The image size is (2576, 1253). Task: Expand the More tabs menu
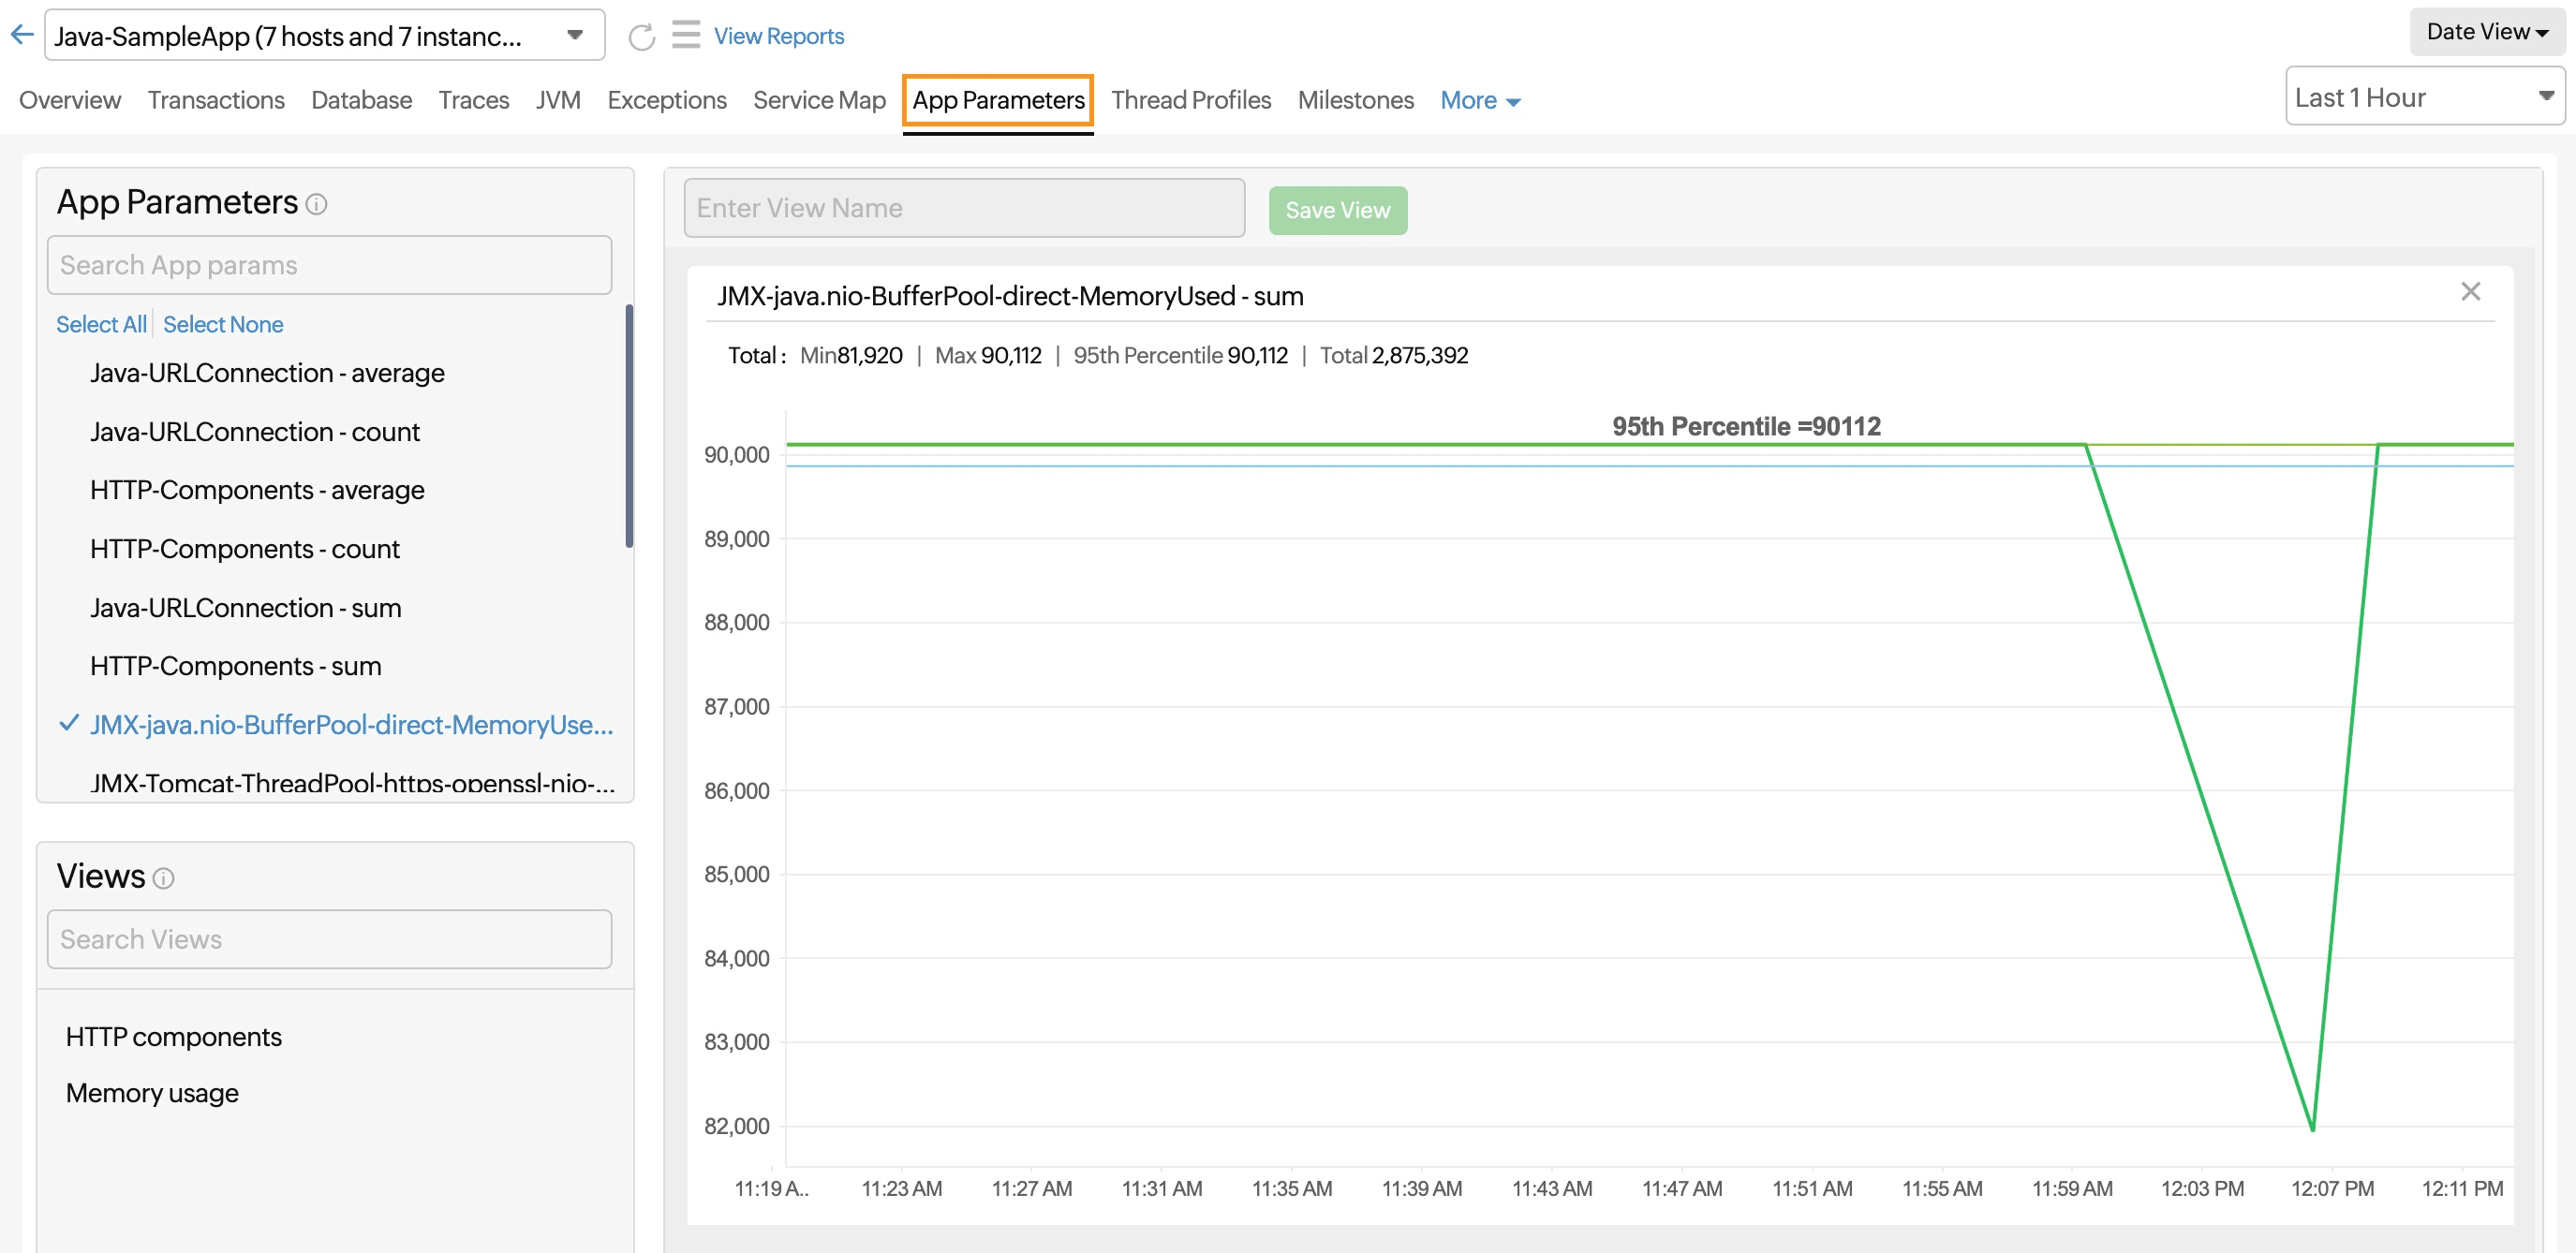pyautogui.click(x=1480, y=100)
